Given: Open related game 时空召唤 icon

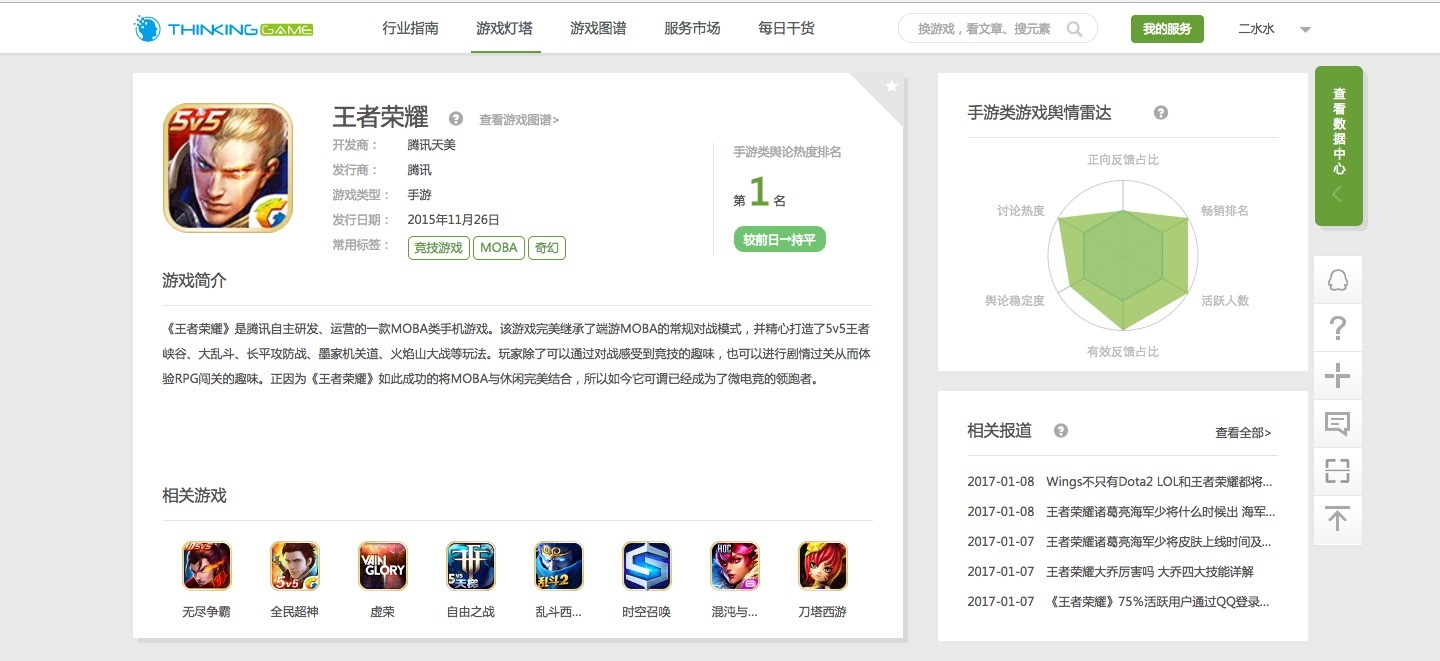Looking at the screenshot, I should [x=647, y=566].
